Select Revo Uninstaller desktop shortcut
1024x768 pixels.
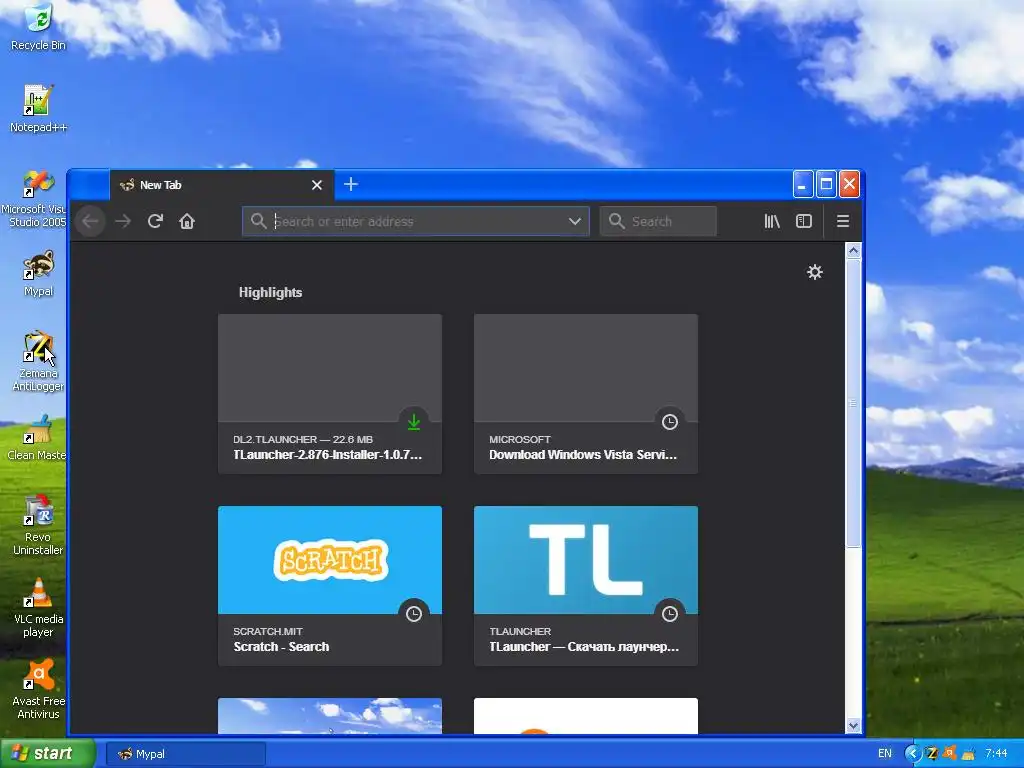[x=39, y=526]
